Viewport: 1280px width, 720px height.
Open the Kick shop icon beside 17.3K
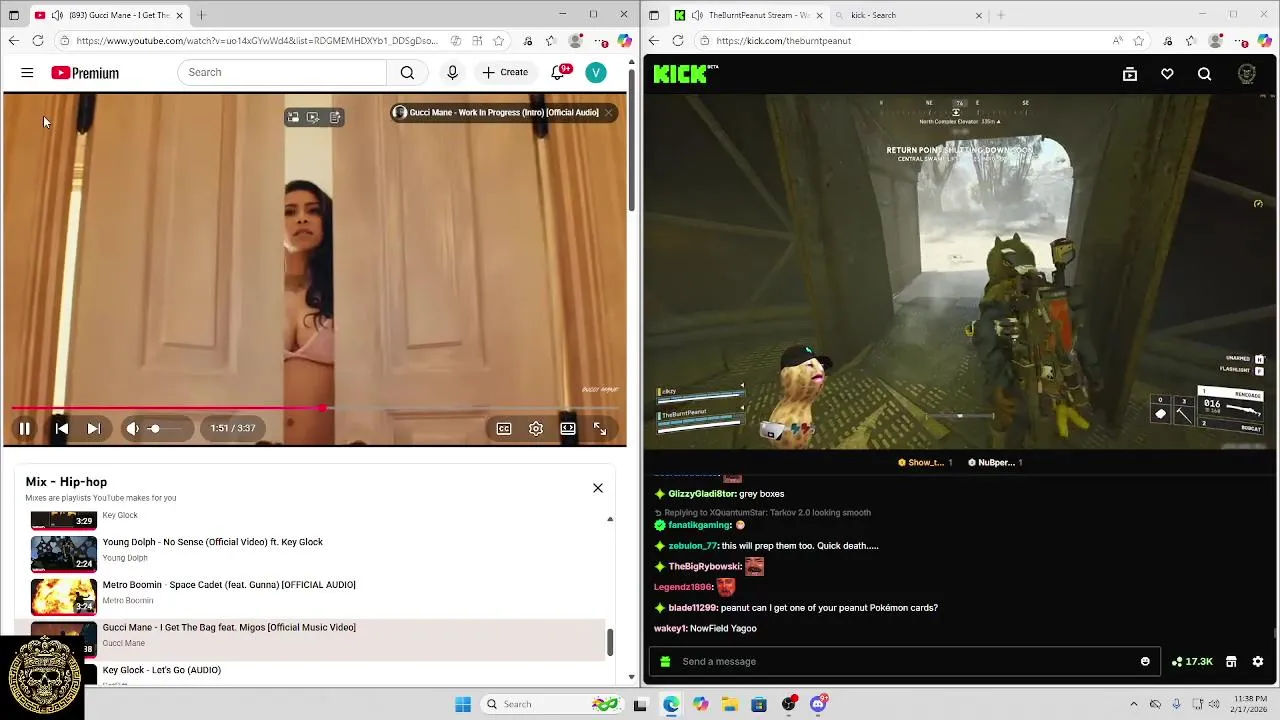pos(1231,661)
